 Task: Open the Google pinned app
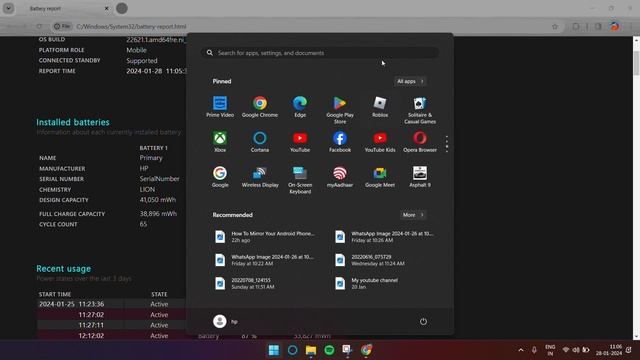pos(220,177)
